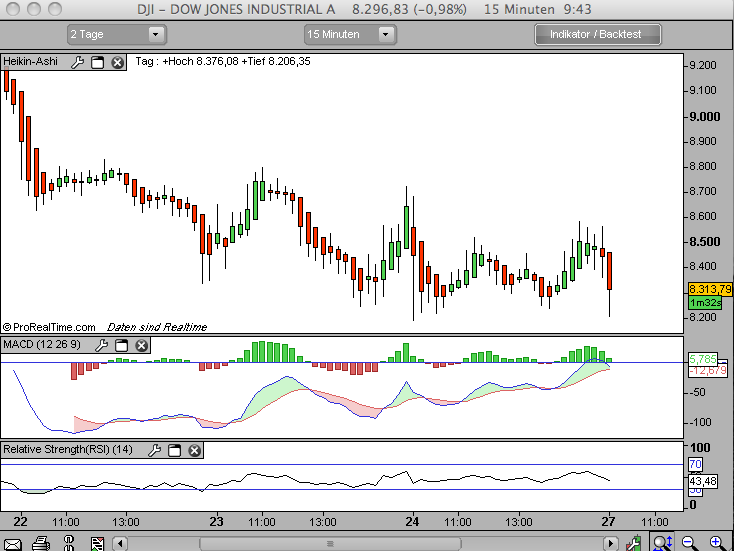
Task: Click the date label 23 on time axis
Action: coord(216,522)
